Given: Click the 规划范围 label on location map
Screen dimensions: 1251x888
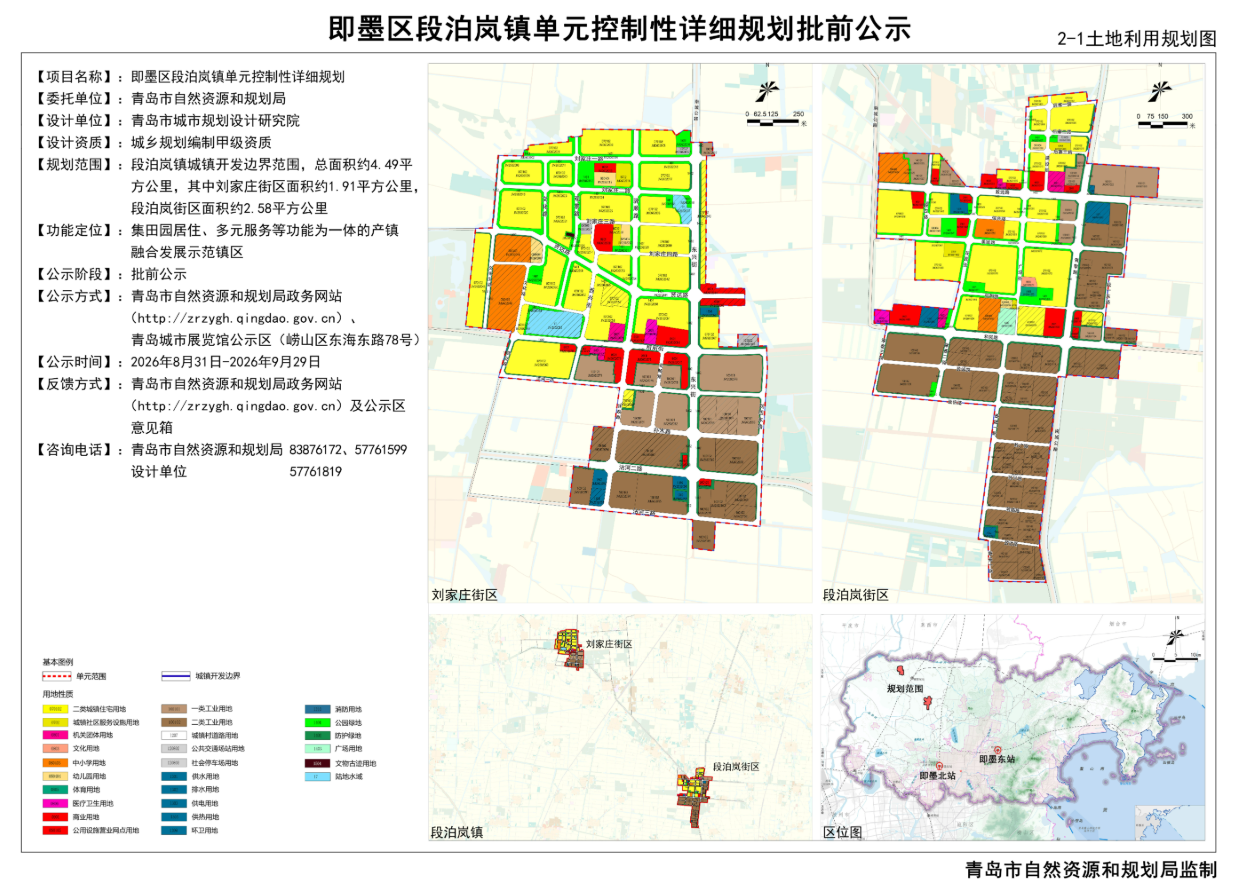Looking at the screenshot, I should (x=907, y=689).
